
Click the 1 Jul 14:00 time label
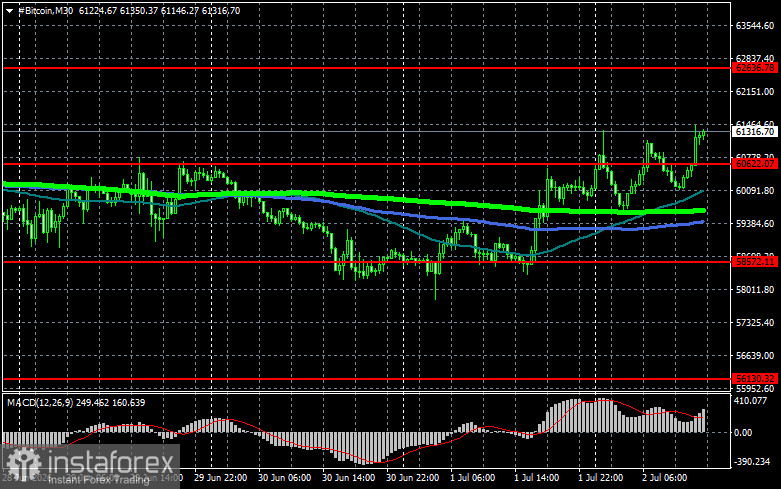(x=536, y=478)
